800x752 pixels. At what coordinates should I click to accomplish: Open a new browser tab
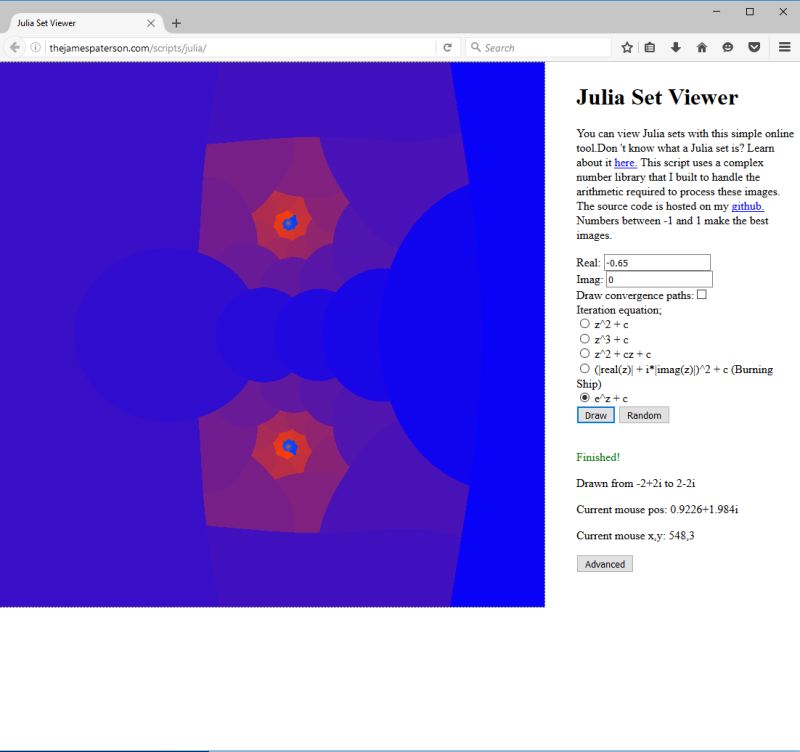(x=176, y=21)
